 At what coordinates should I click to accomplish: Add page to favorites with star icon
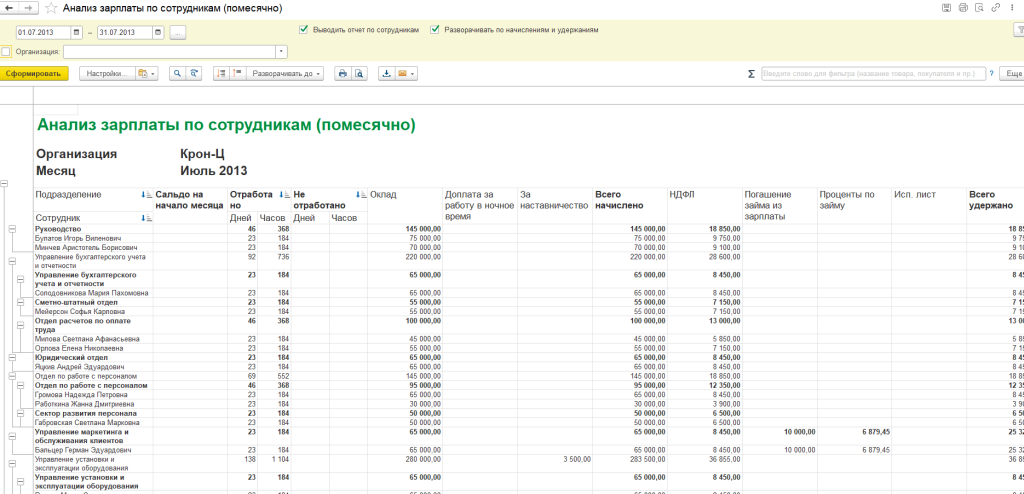50,8
